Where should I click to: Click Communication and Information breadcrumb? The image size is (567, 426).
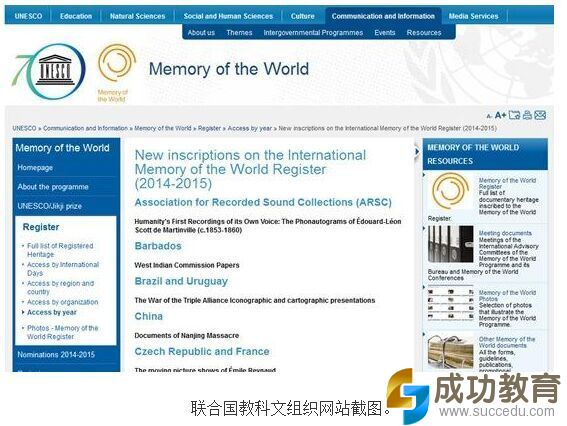(x=85, y=128)
